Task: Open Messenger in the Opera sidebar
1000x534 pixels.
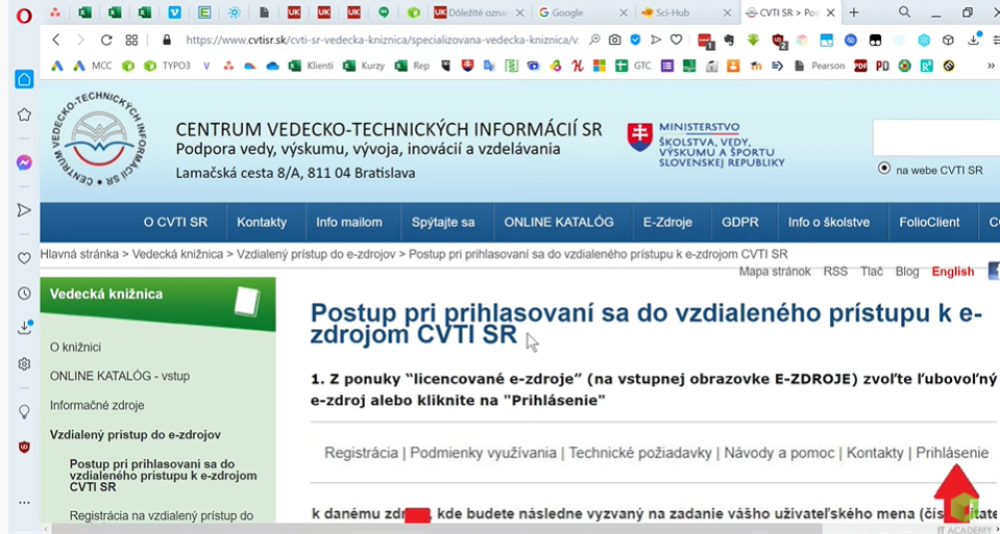Action: 24,162
